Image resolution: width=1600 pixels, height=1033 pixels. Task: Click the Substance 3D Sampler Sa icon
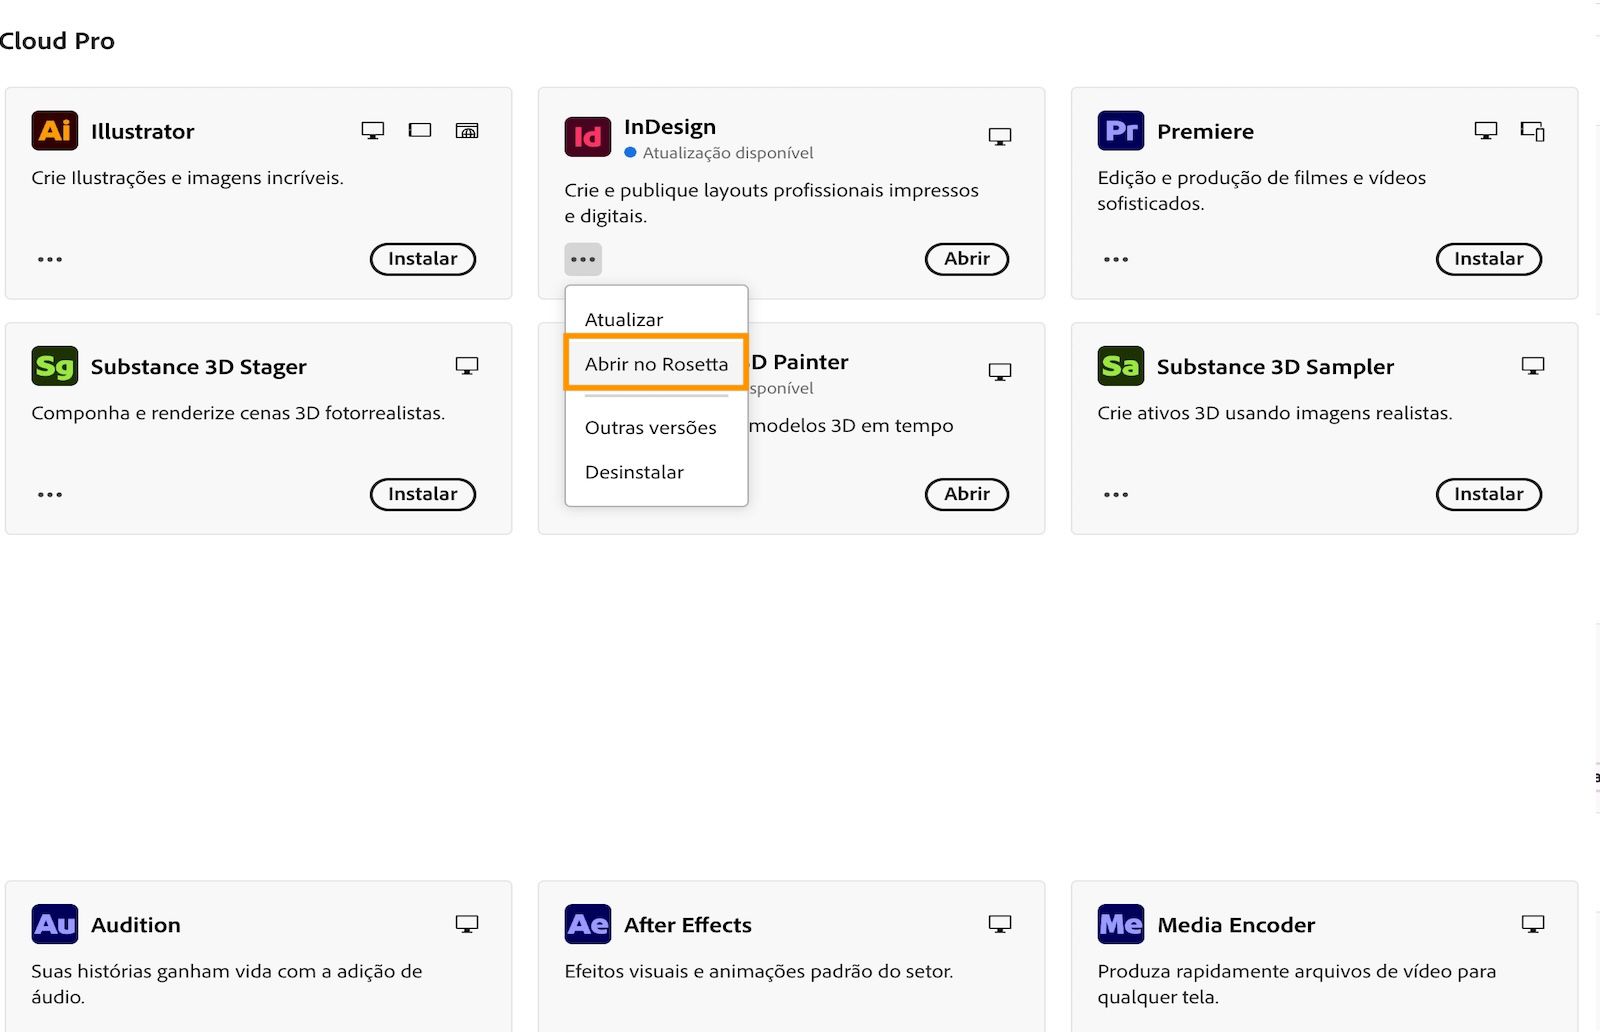point(1121,366)
